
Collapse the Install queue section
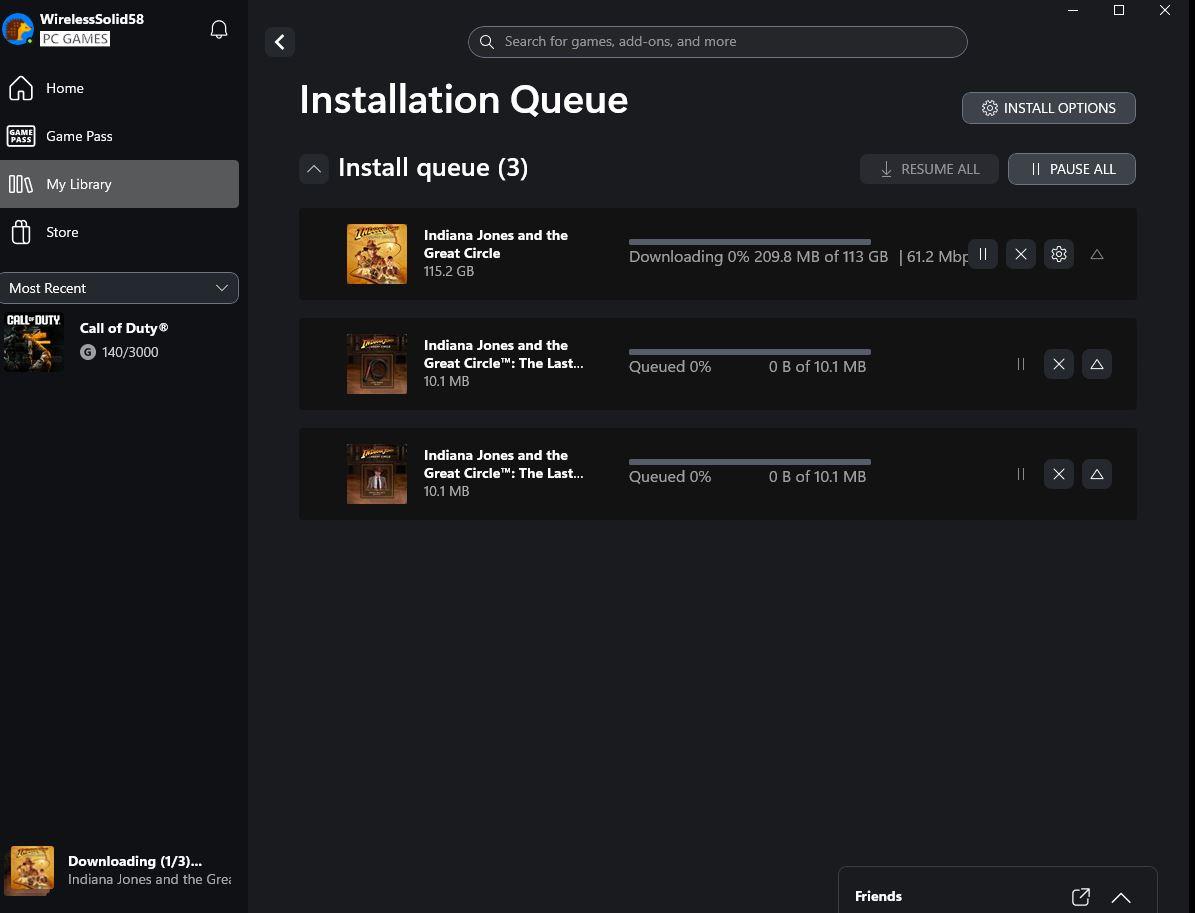pyautogui.click(x=314, y=169)
